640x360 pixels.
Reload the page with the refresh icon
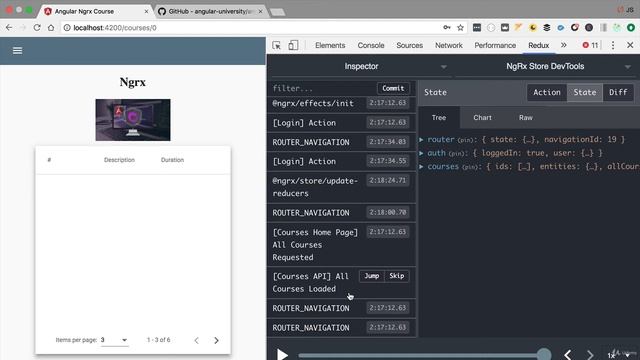coord(37,28)
